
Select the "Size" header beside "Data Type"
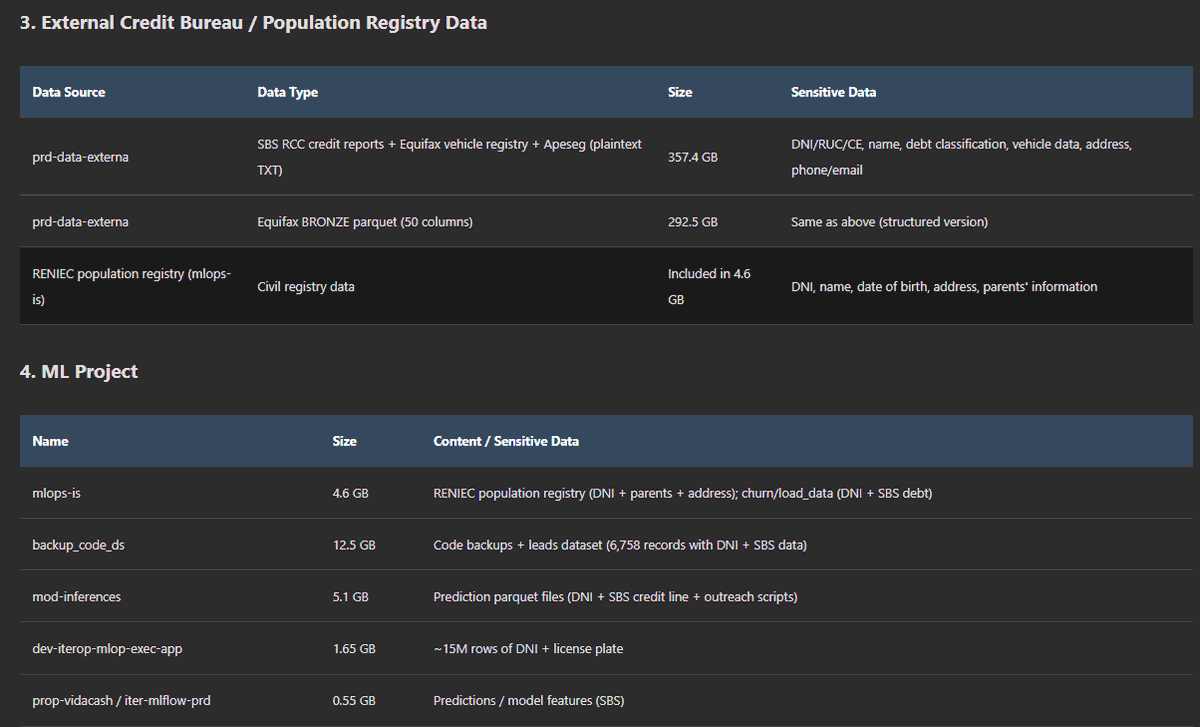point(680,92)
